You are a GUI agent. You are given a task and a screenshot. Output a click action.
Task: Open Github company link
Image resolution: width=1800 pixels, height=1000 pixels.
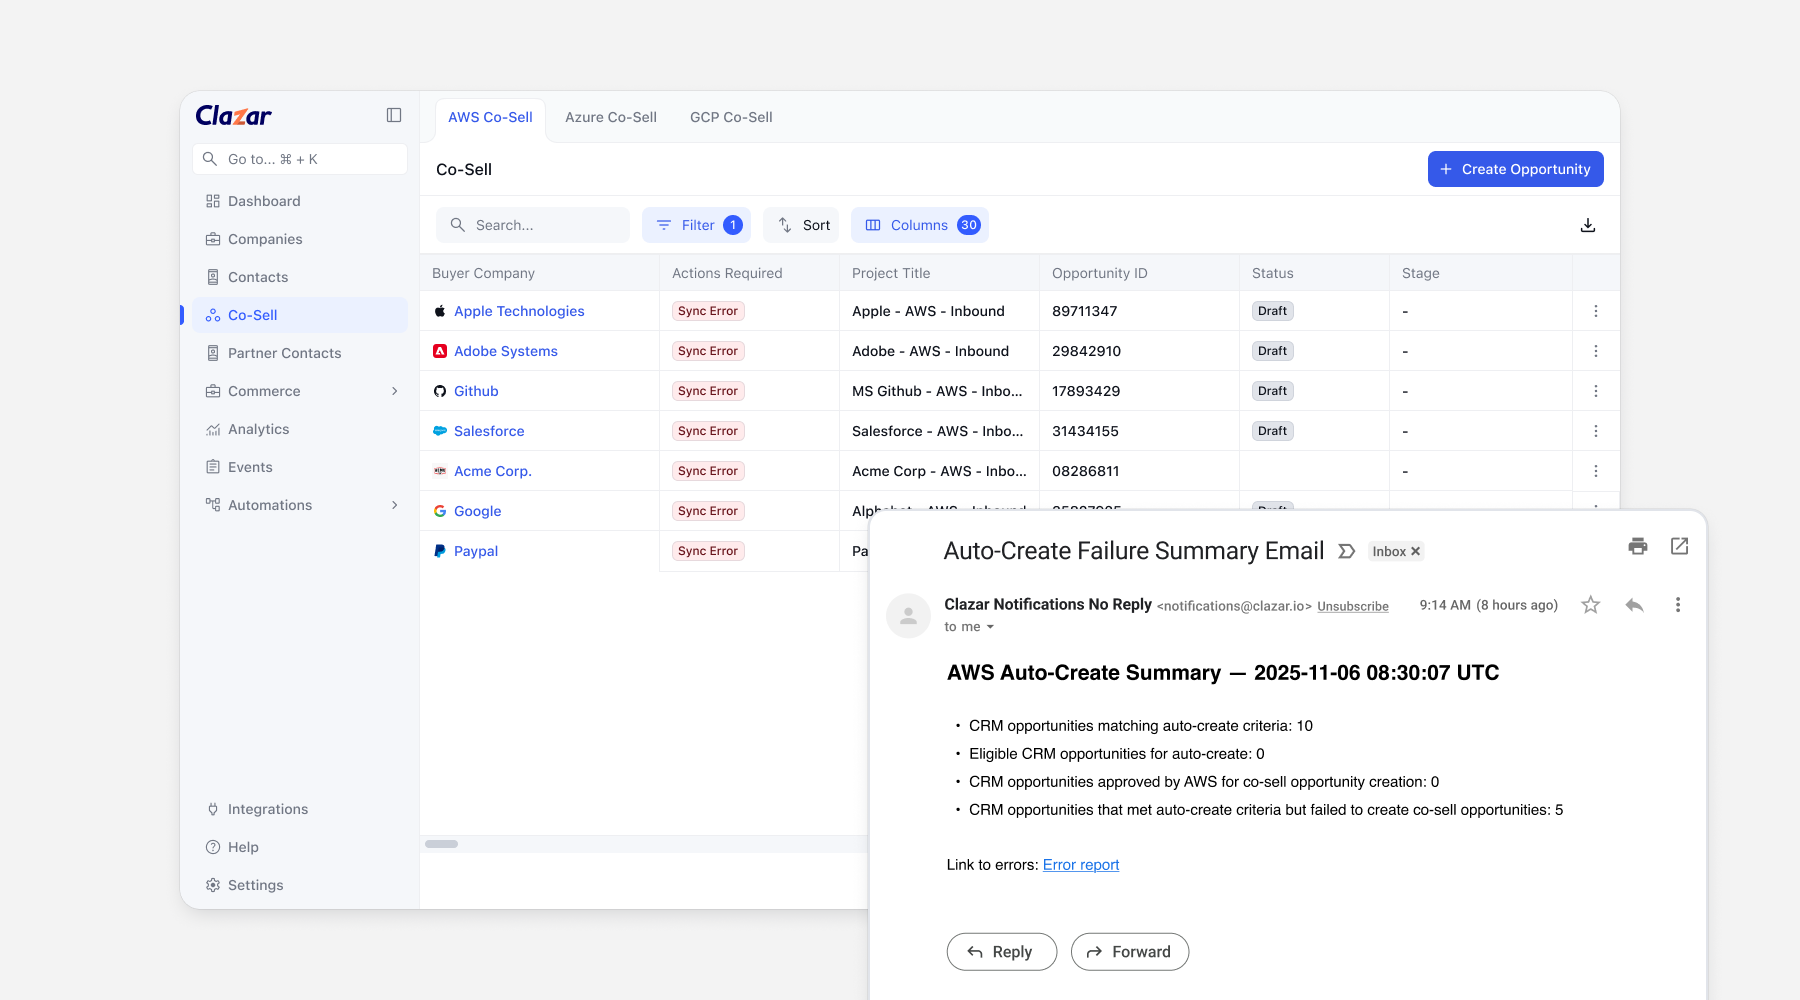476,391
